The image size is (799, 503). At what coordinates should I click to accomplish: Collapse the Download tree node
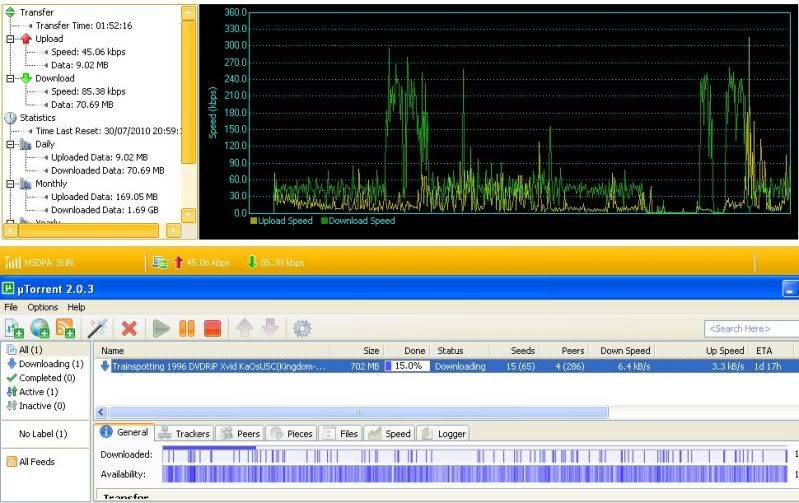pyautogui.click(x=10, y=78)
